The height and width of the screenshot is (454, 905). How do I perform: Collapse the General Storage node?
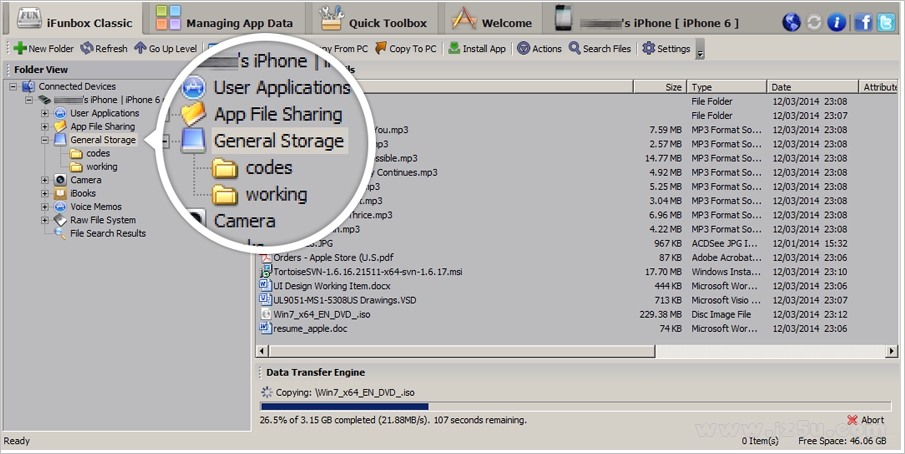[x=45, y=140]
